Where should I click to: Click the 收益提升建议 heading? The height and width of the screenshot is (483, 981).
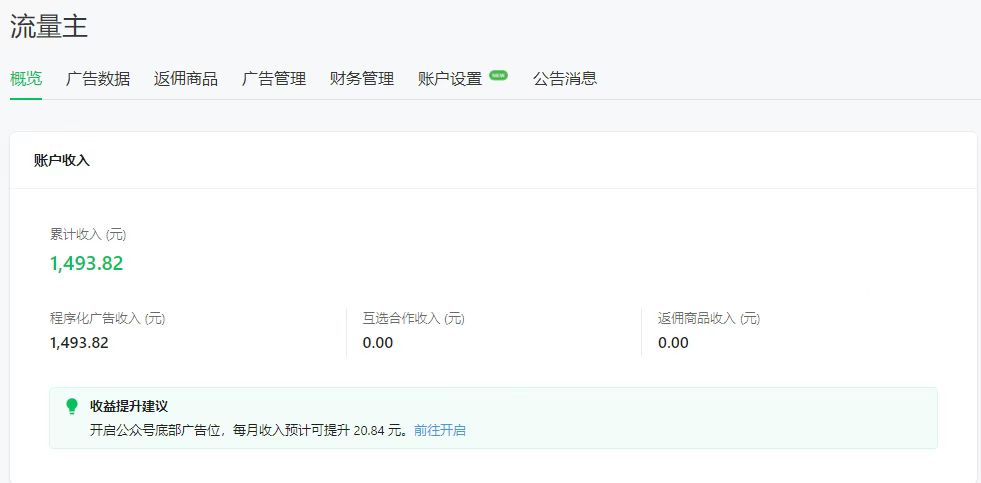[x=129, y=406]
